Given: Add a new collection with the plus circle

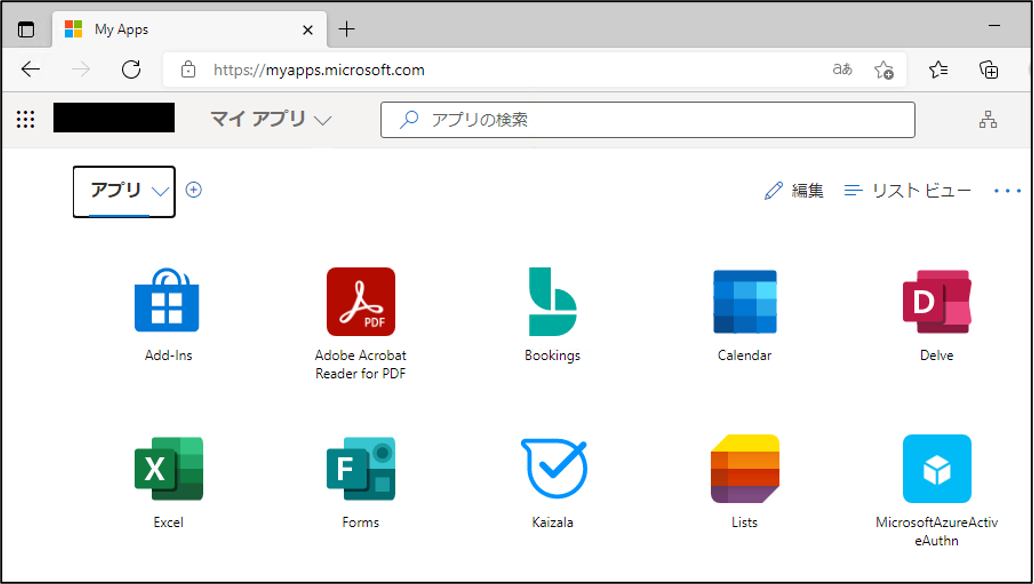Looking at the screenshot, I should (193, 190).
